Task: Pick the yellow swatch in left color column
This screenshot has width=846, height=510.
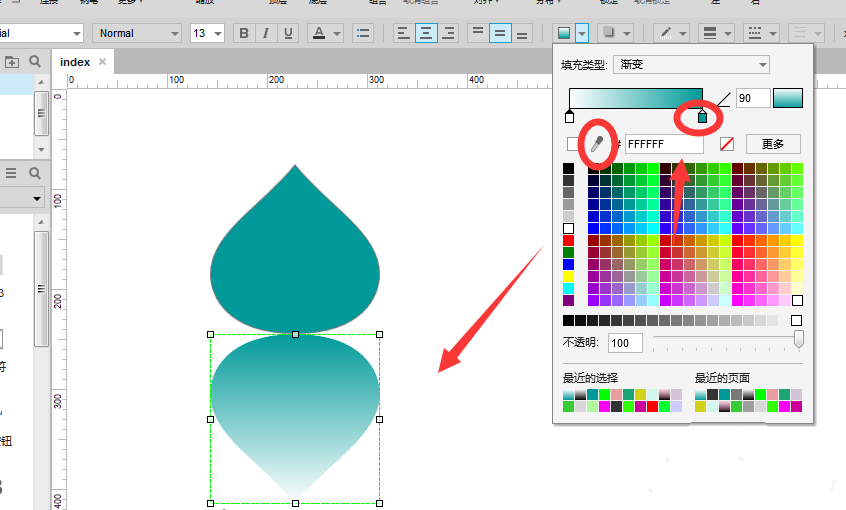Action: (x=568, y=276)
